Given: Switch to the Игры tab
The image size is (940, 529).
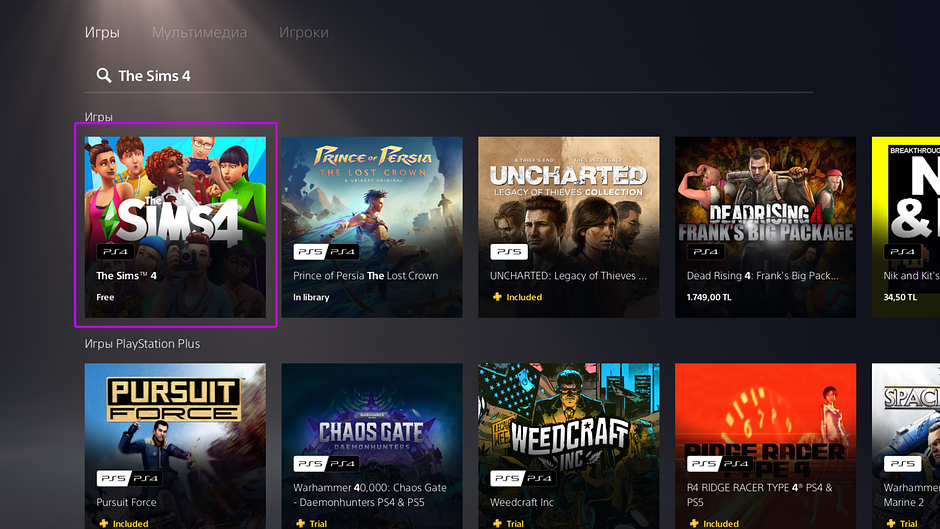Looking at the screenshot, I should (102, 32).
